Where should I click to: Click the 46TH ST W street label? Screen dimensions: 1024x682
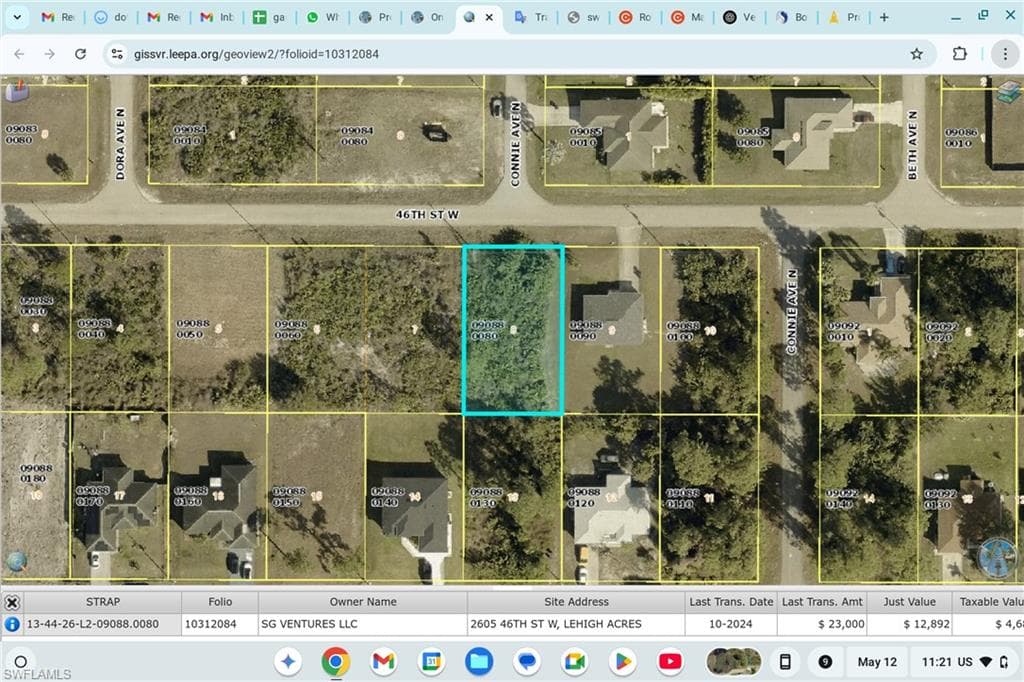point(427,214)
